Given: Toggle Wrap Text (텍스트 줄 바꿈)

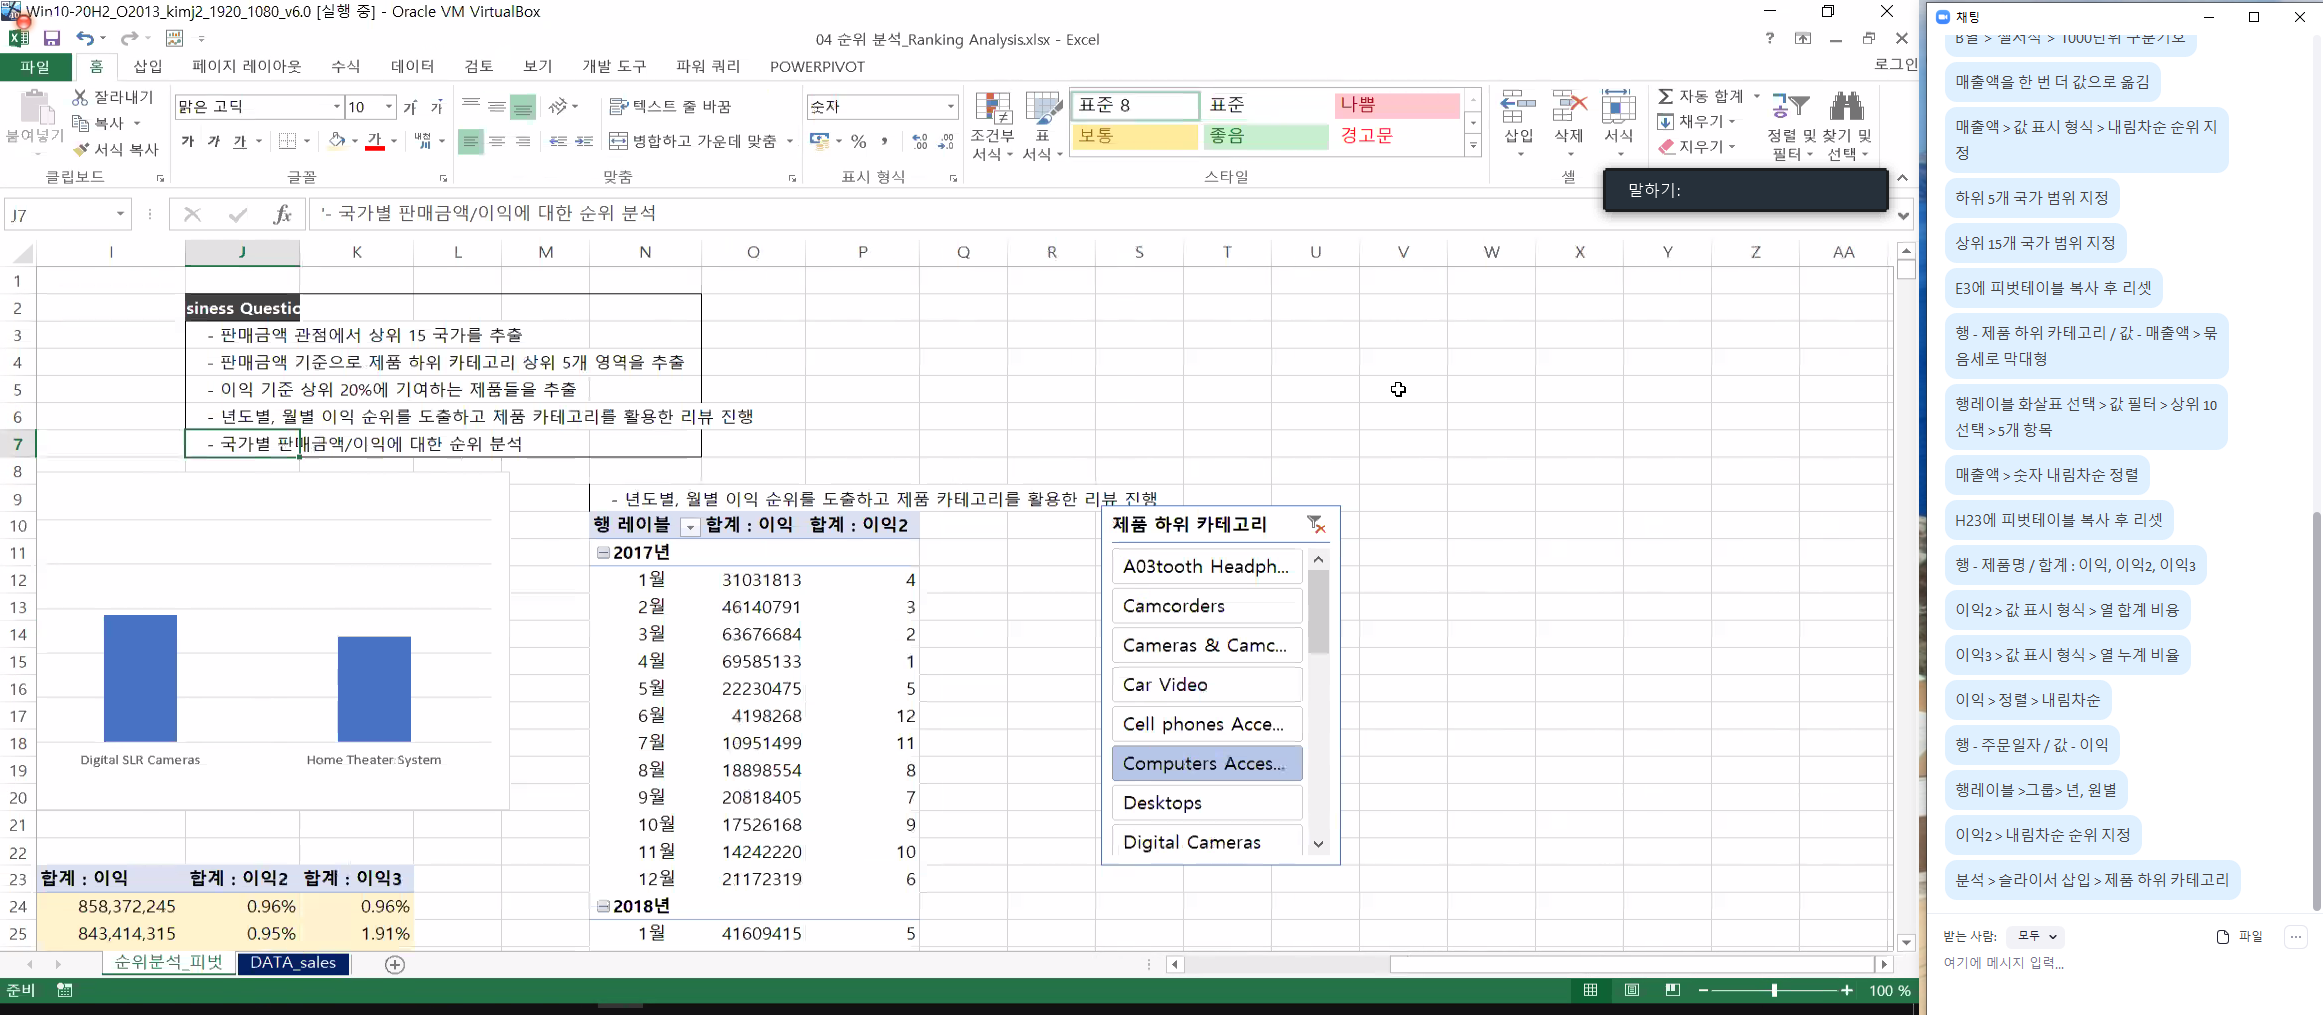Looking at the screenshot, I should pyautogui.click(x=671, y=106).
